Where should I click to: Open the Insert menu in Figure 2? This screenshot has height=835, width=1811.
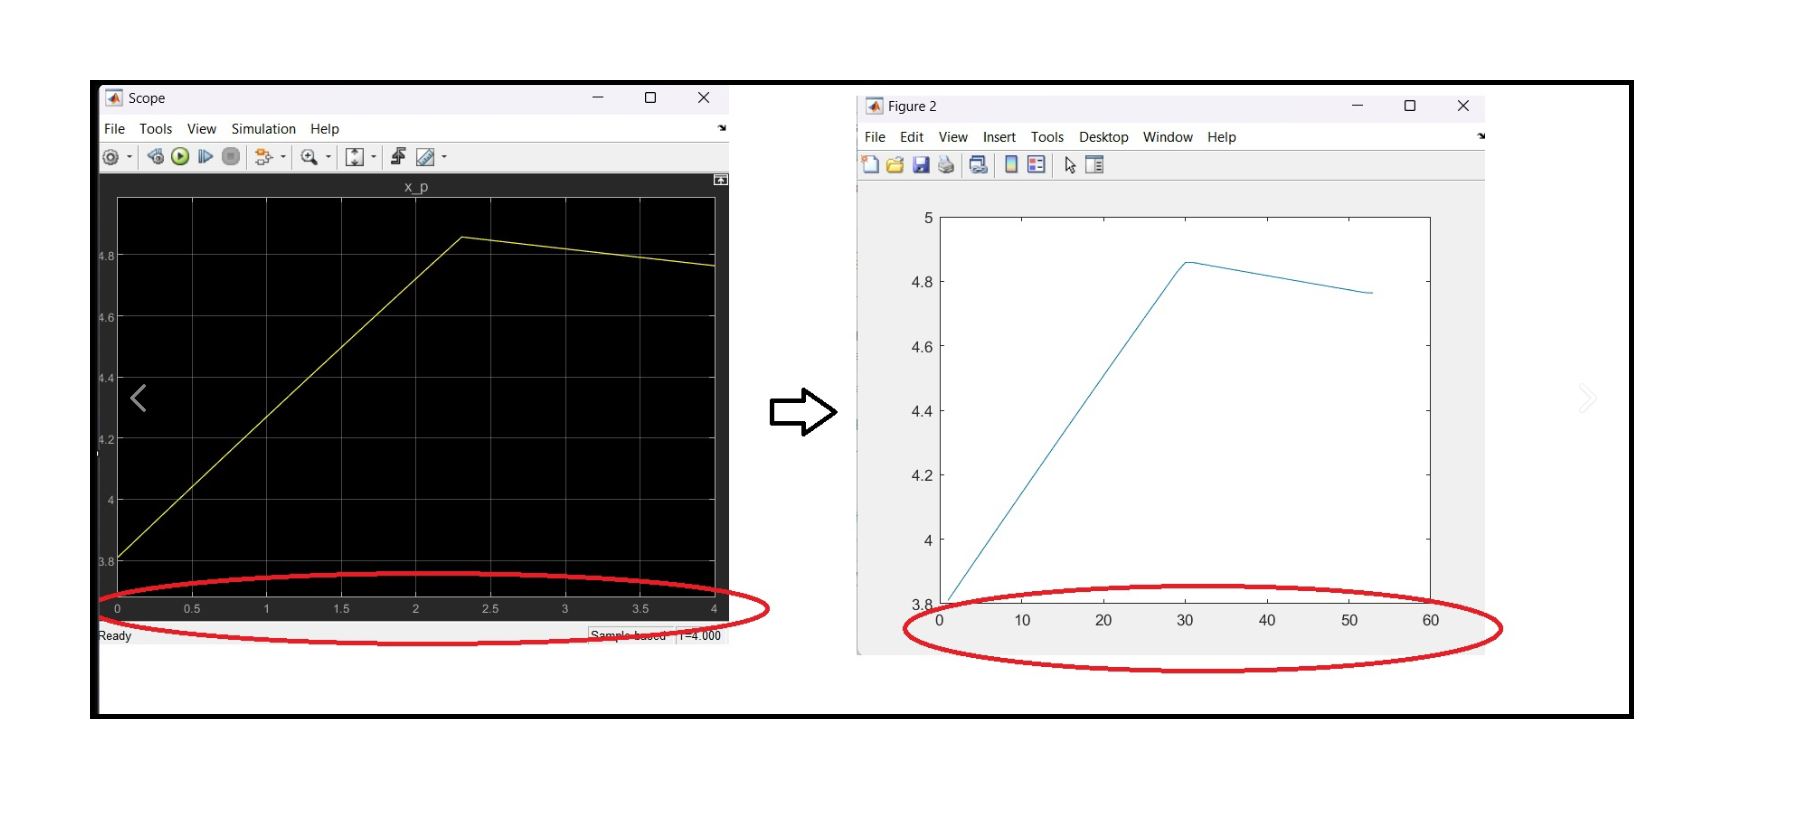998,137
